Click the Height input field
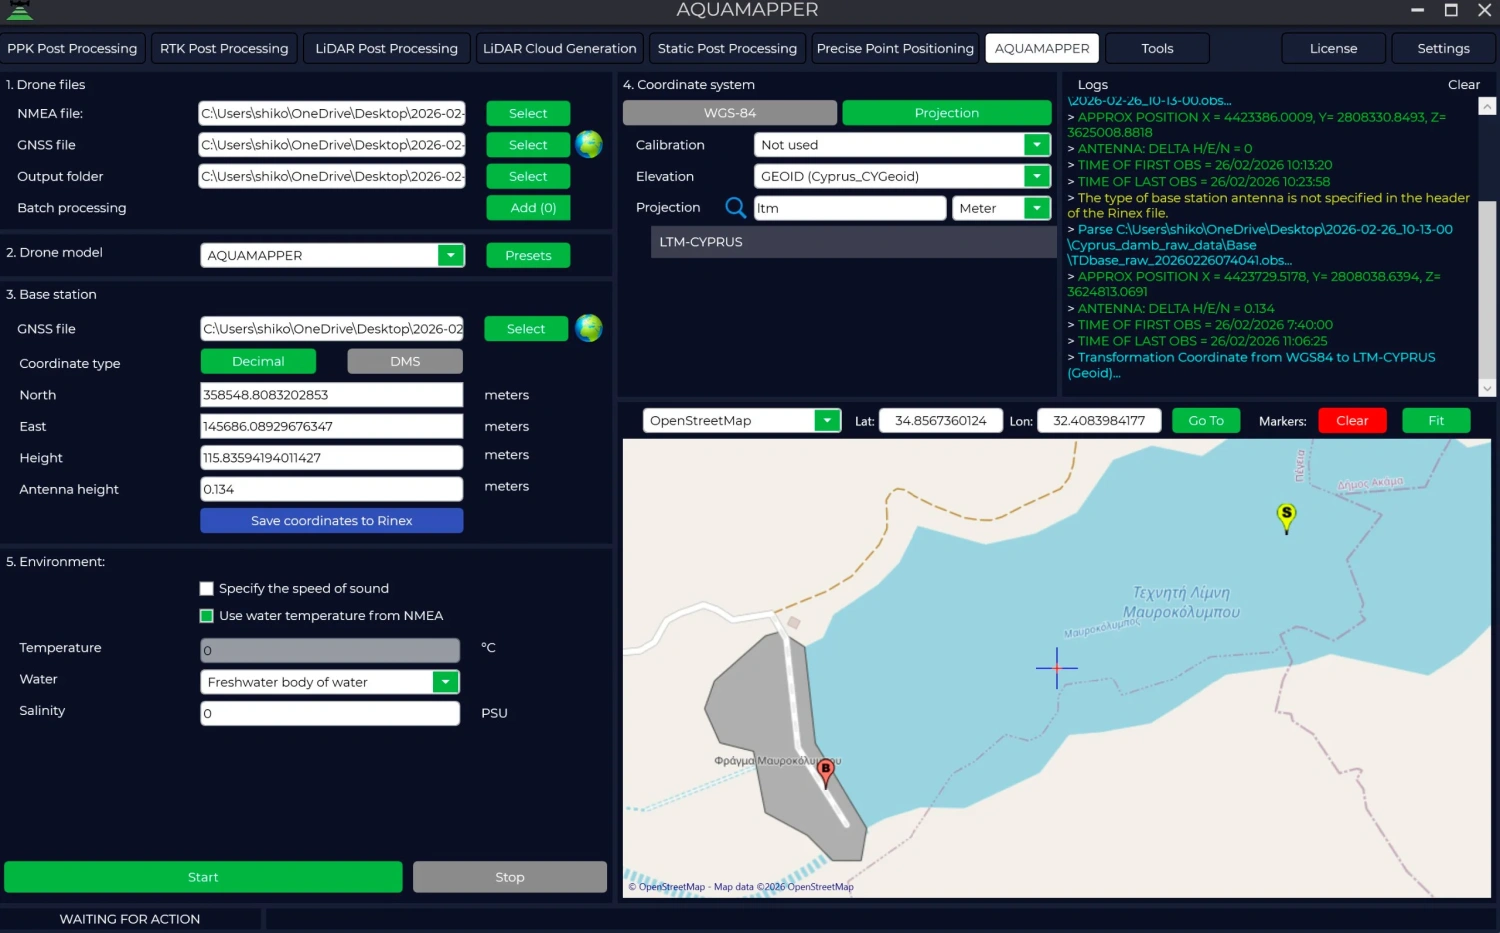 point(332,458)
